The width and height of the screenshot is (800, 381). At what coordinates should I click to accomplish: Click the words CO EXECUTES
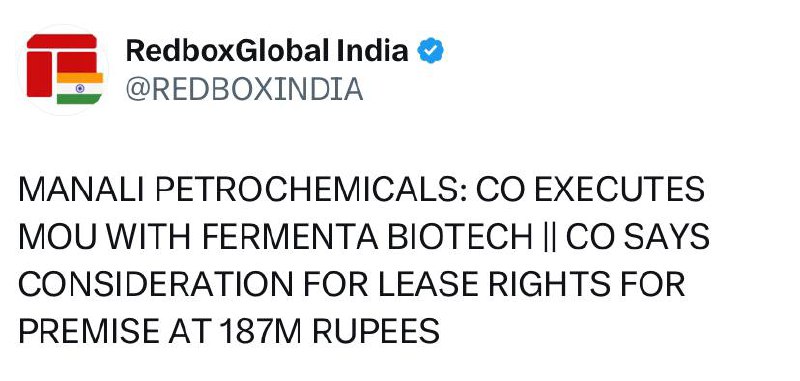[590, 190]
